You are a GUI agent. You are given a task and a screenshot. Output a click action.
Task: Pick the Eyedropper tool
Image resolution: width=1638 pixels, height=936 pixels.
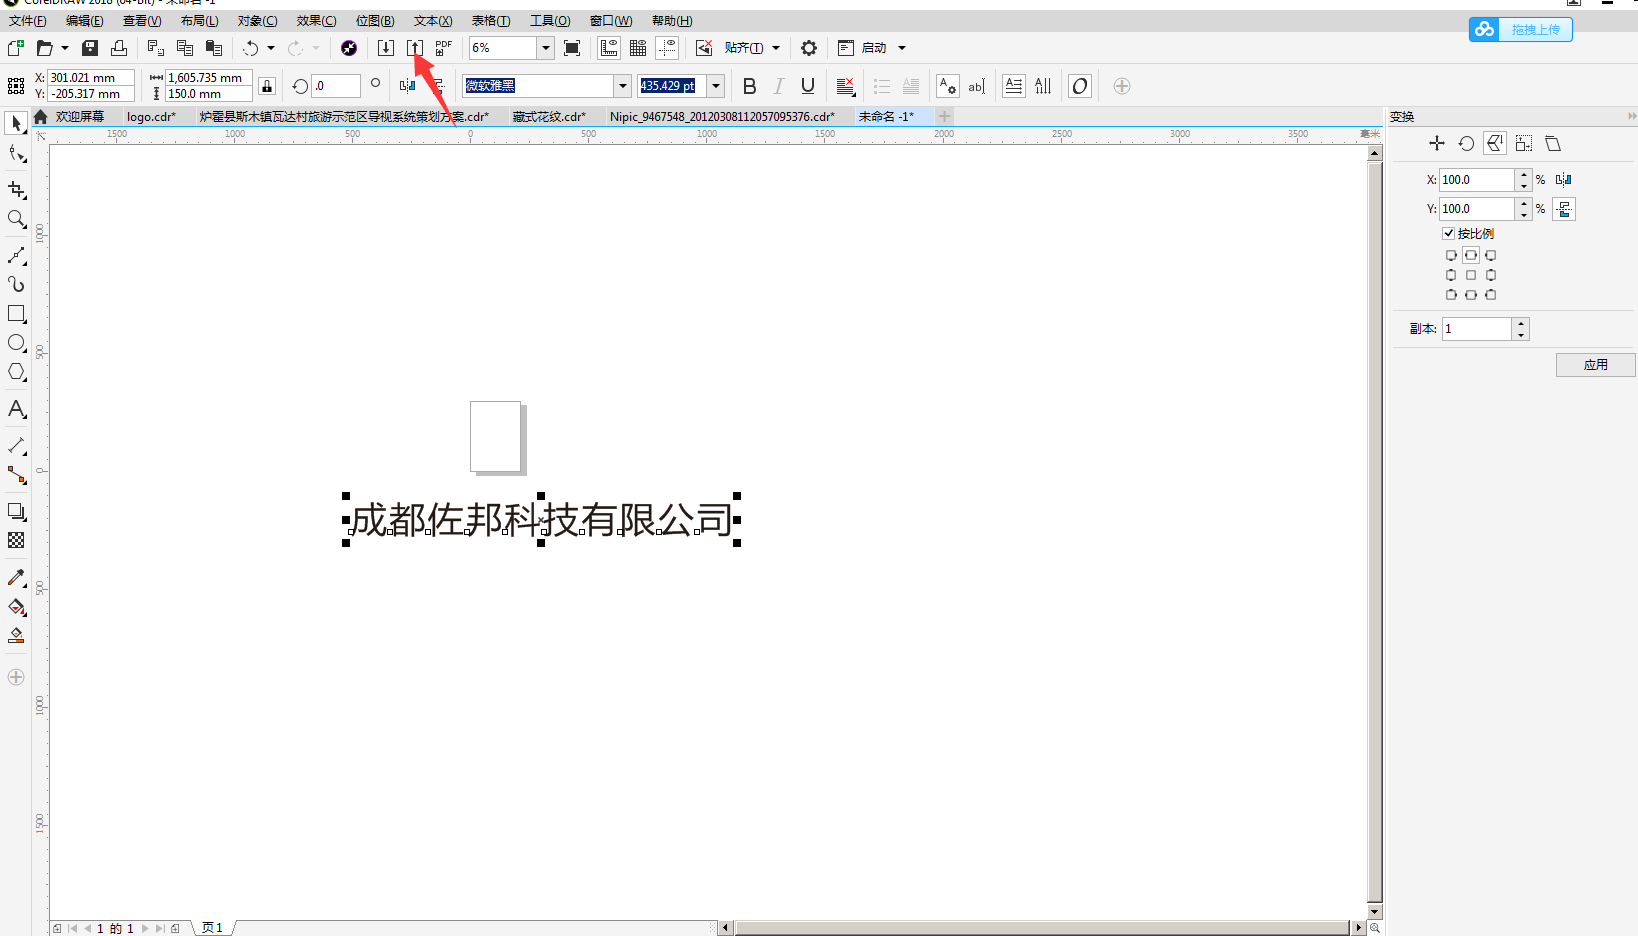click(16, 578)
